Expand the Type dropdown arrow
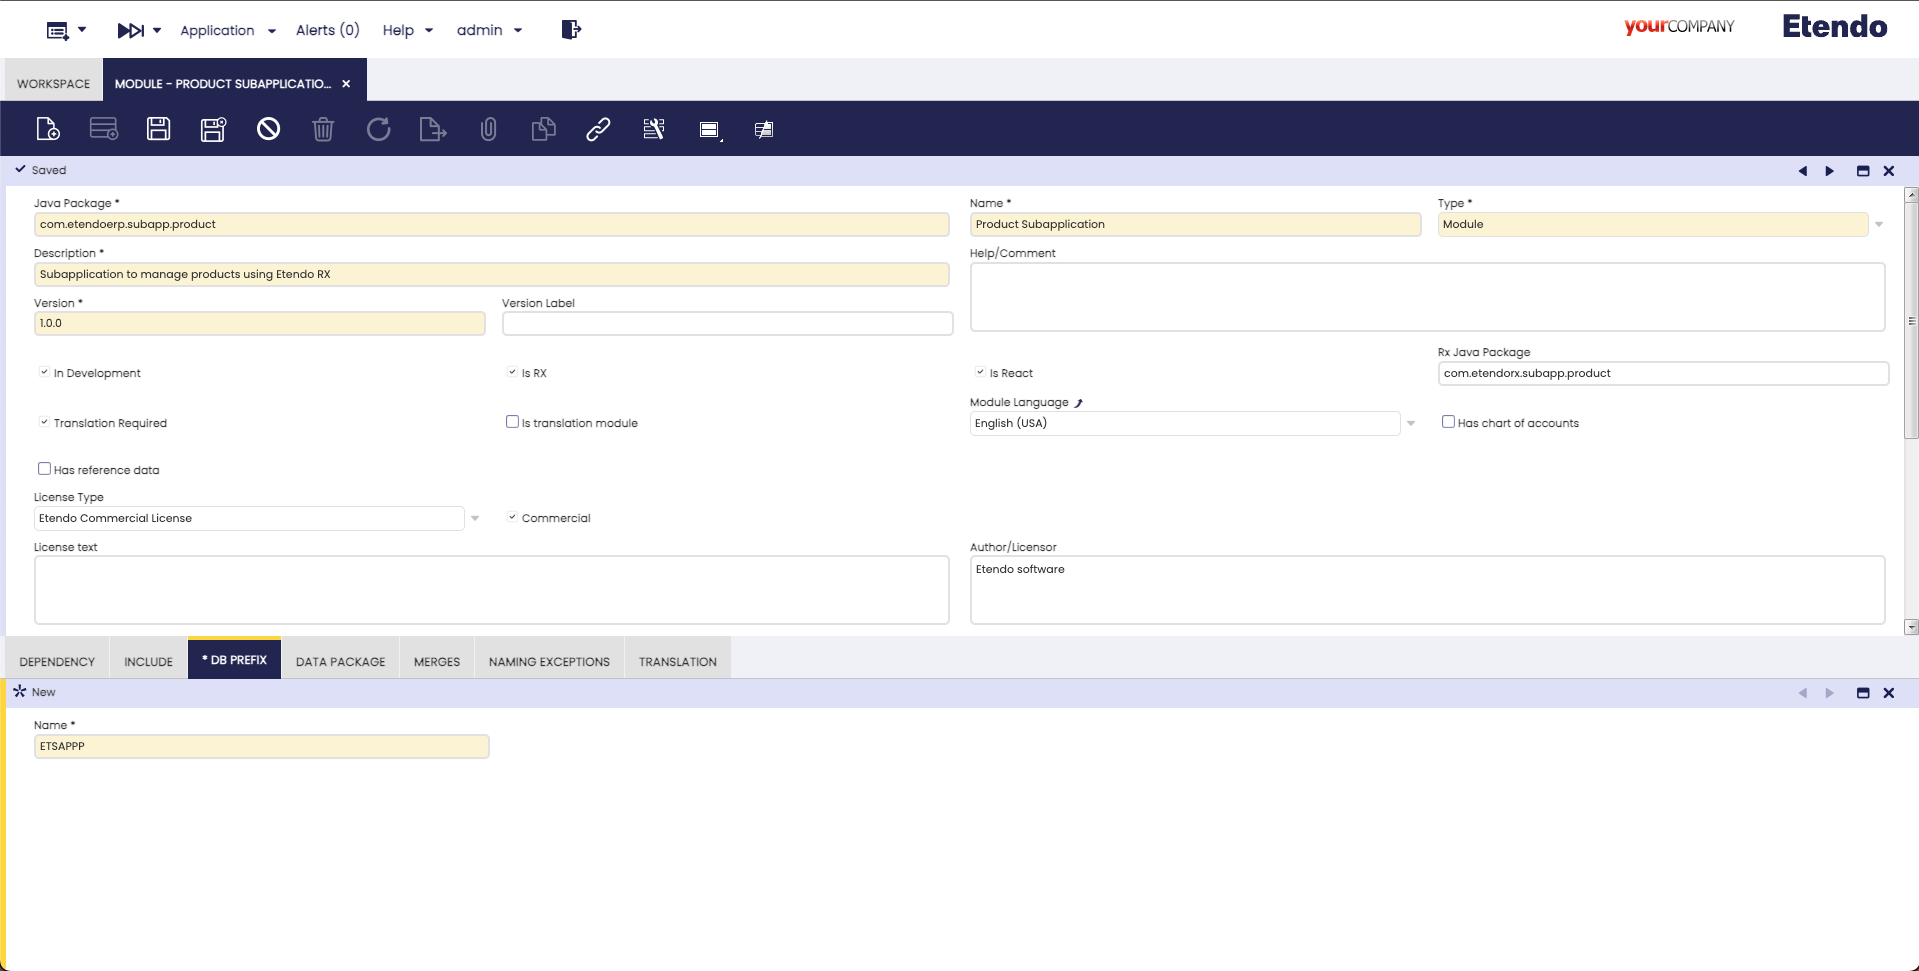 pyautogui.click(x=1879, y=225)
